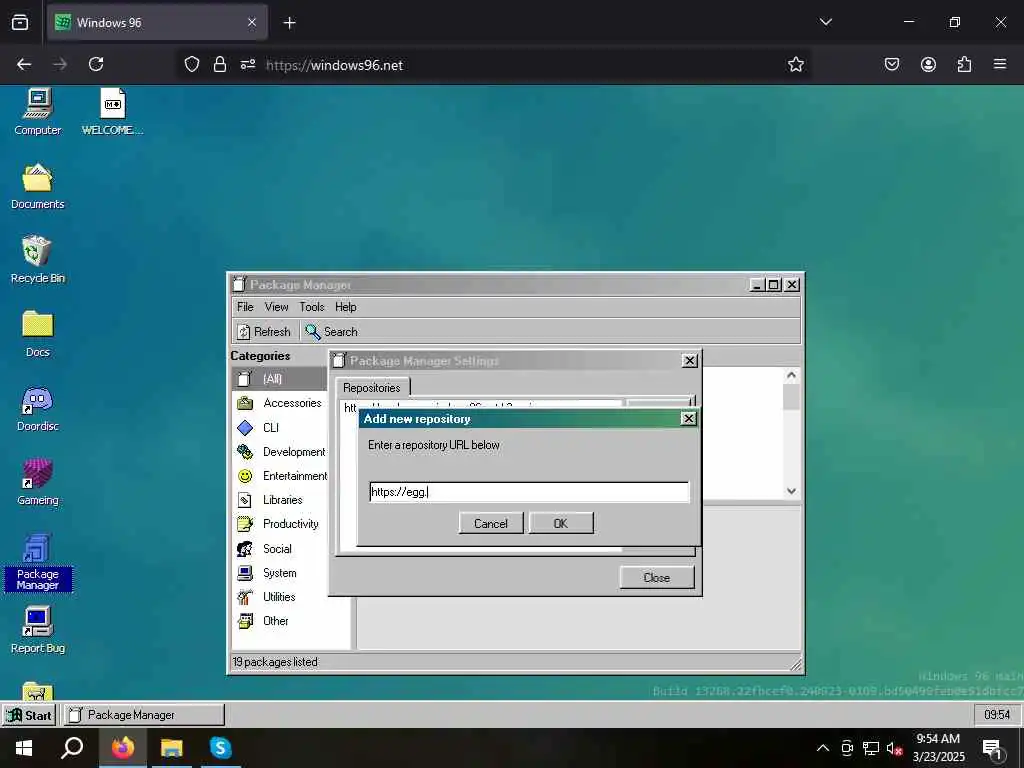
Task: Click the address bar URL
Action: (x=334, y=65)
